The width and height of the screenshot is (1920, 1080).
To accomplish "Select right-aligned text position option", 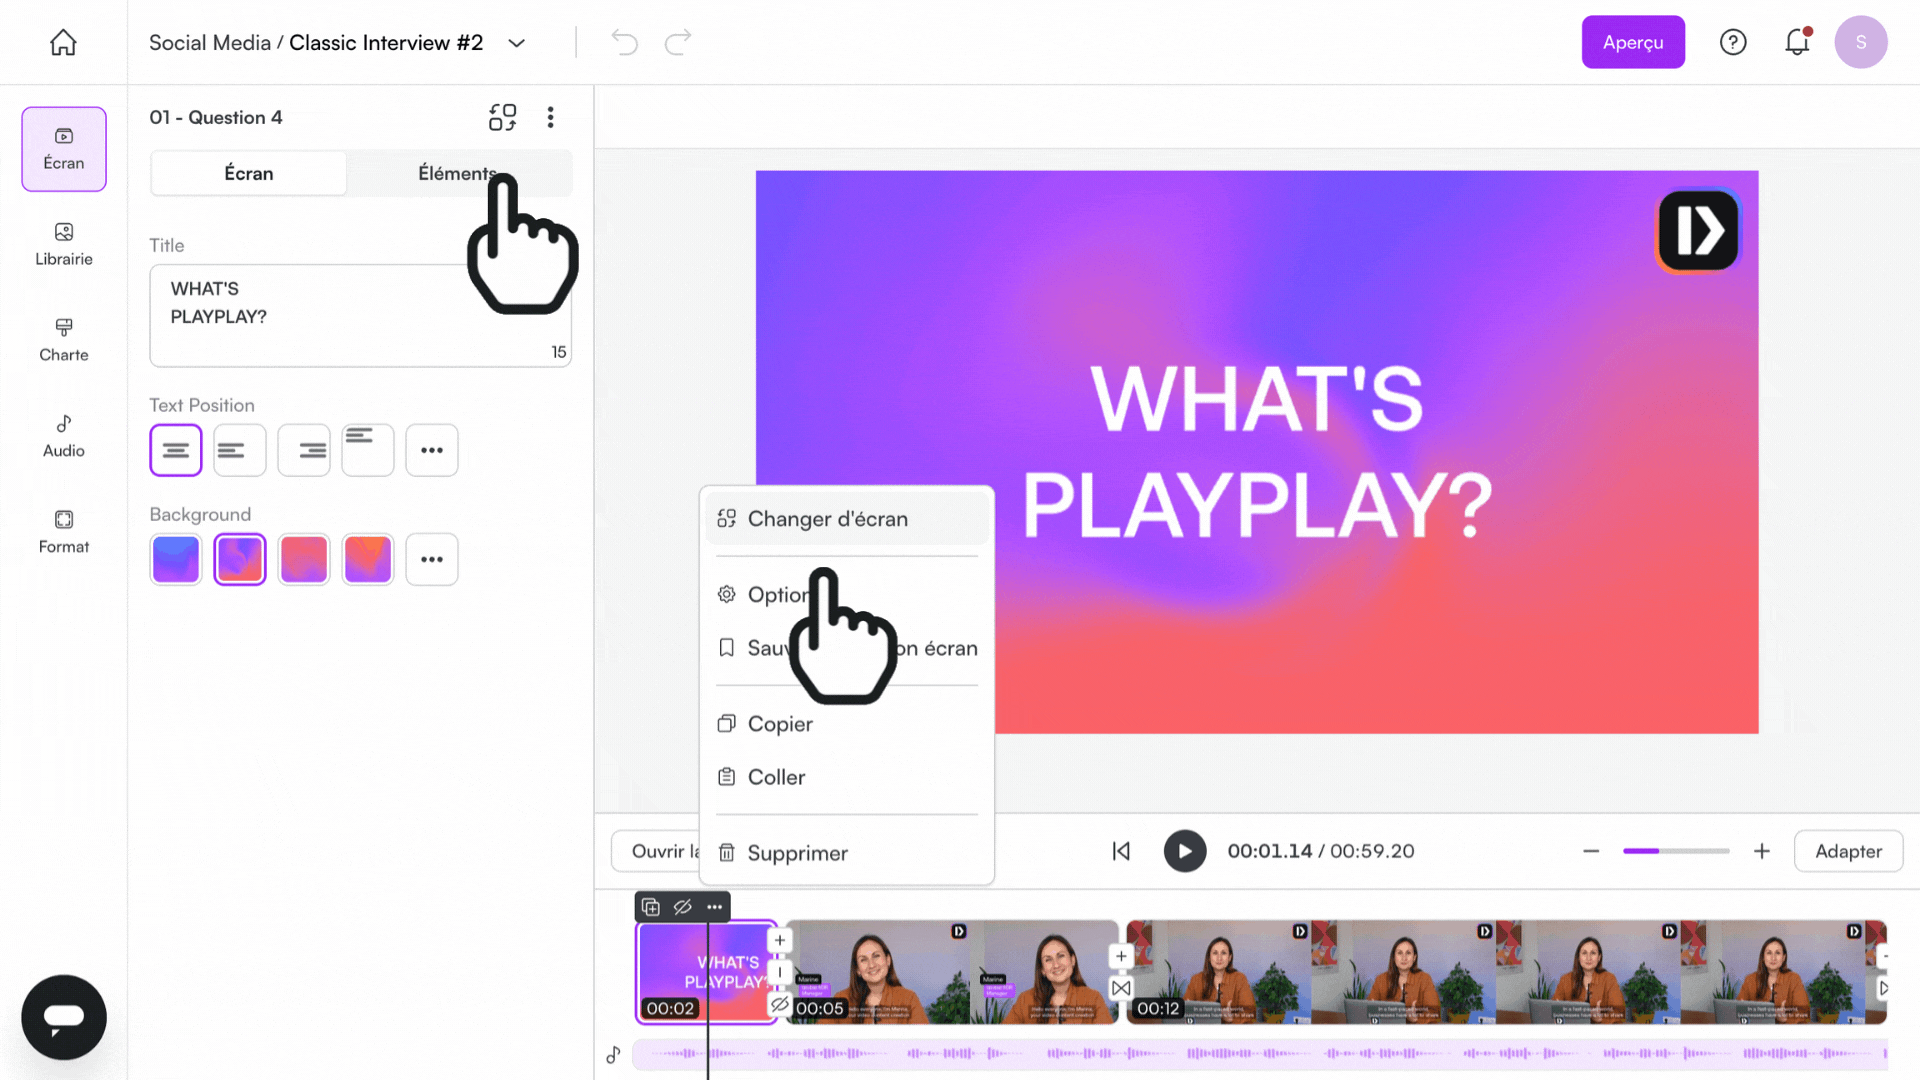I will [304, 450].
